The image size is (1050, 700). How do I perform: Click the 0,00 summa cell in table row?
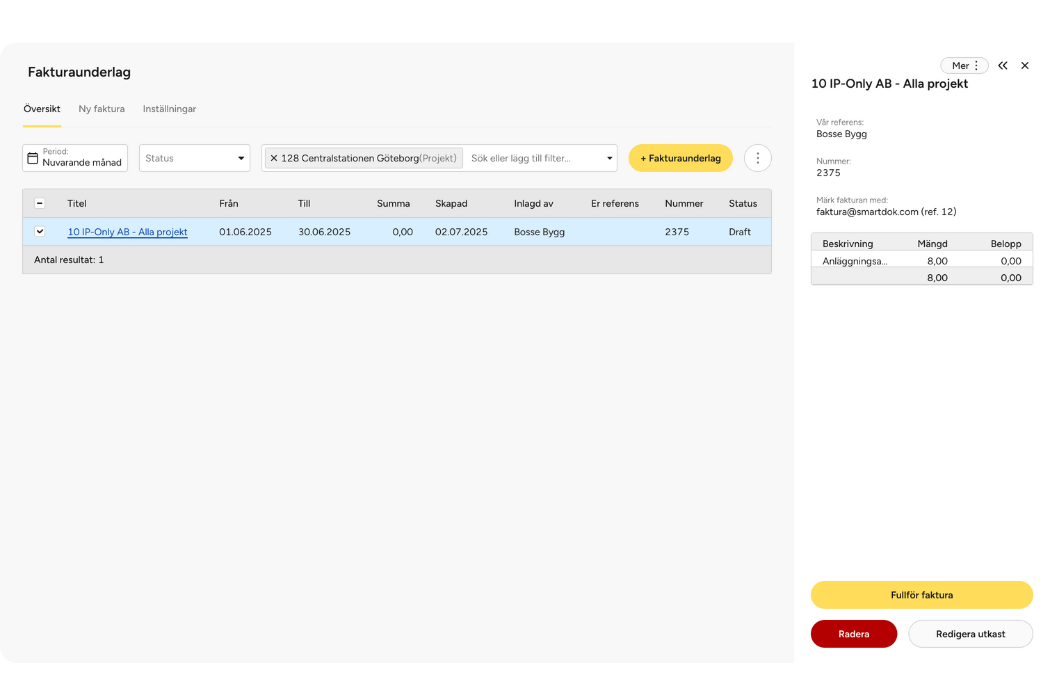[x=402, y=232]
